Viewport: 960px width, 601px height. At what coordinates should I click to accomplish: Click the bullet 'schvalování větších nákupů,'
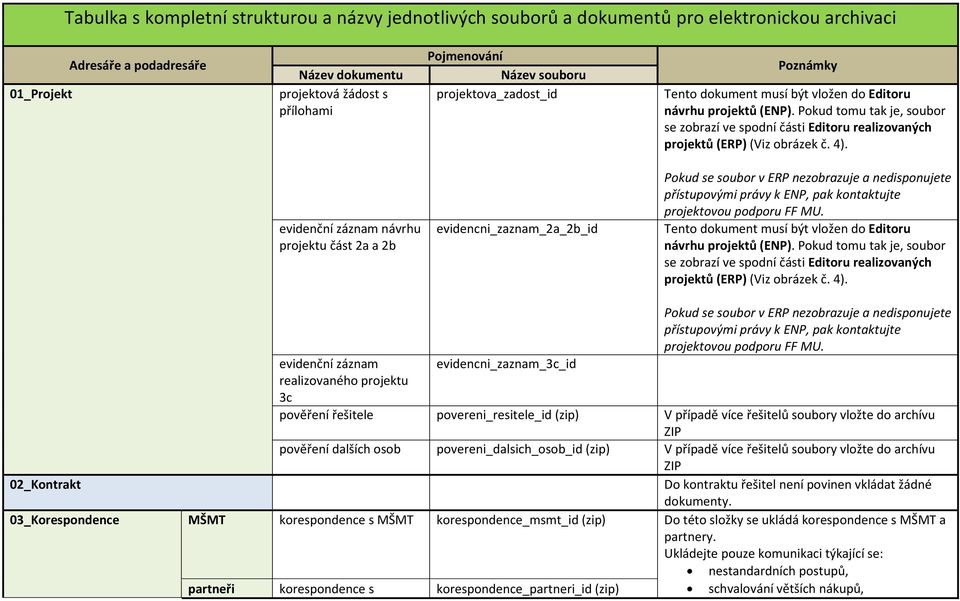point(786,589)
